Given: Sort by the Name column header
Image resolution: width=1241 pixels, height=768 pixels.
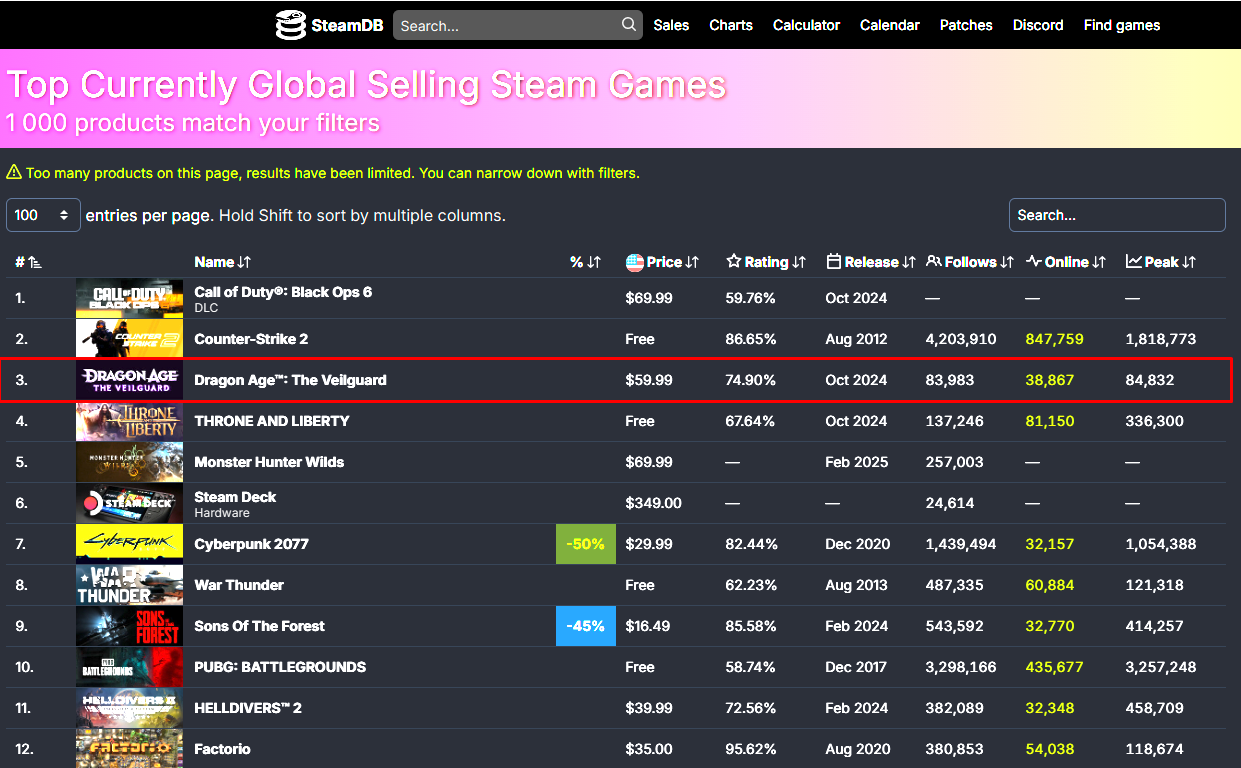Looking at the screenshot, I should pyautogui.click(x=222, y=262).
